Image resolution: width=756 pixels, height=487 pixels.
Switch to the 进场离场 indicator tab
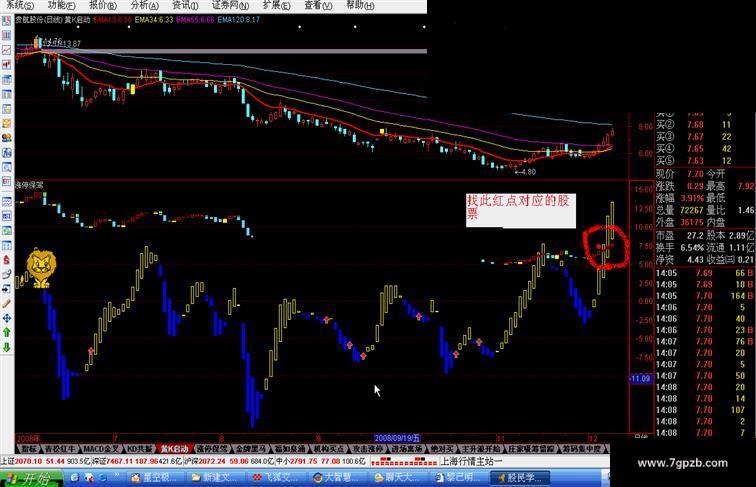[406, 449]
